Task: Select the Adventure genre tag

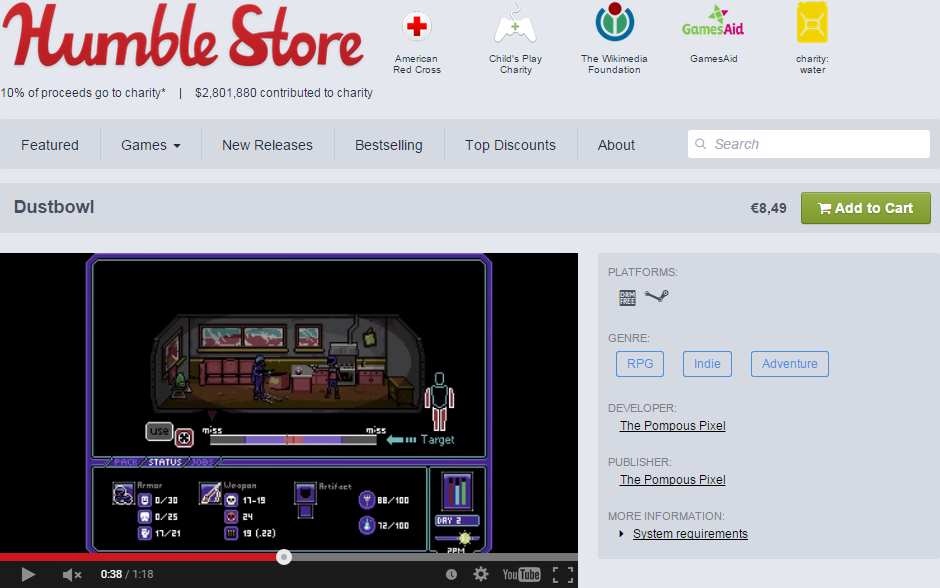Action: (x=790, y=364)
